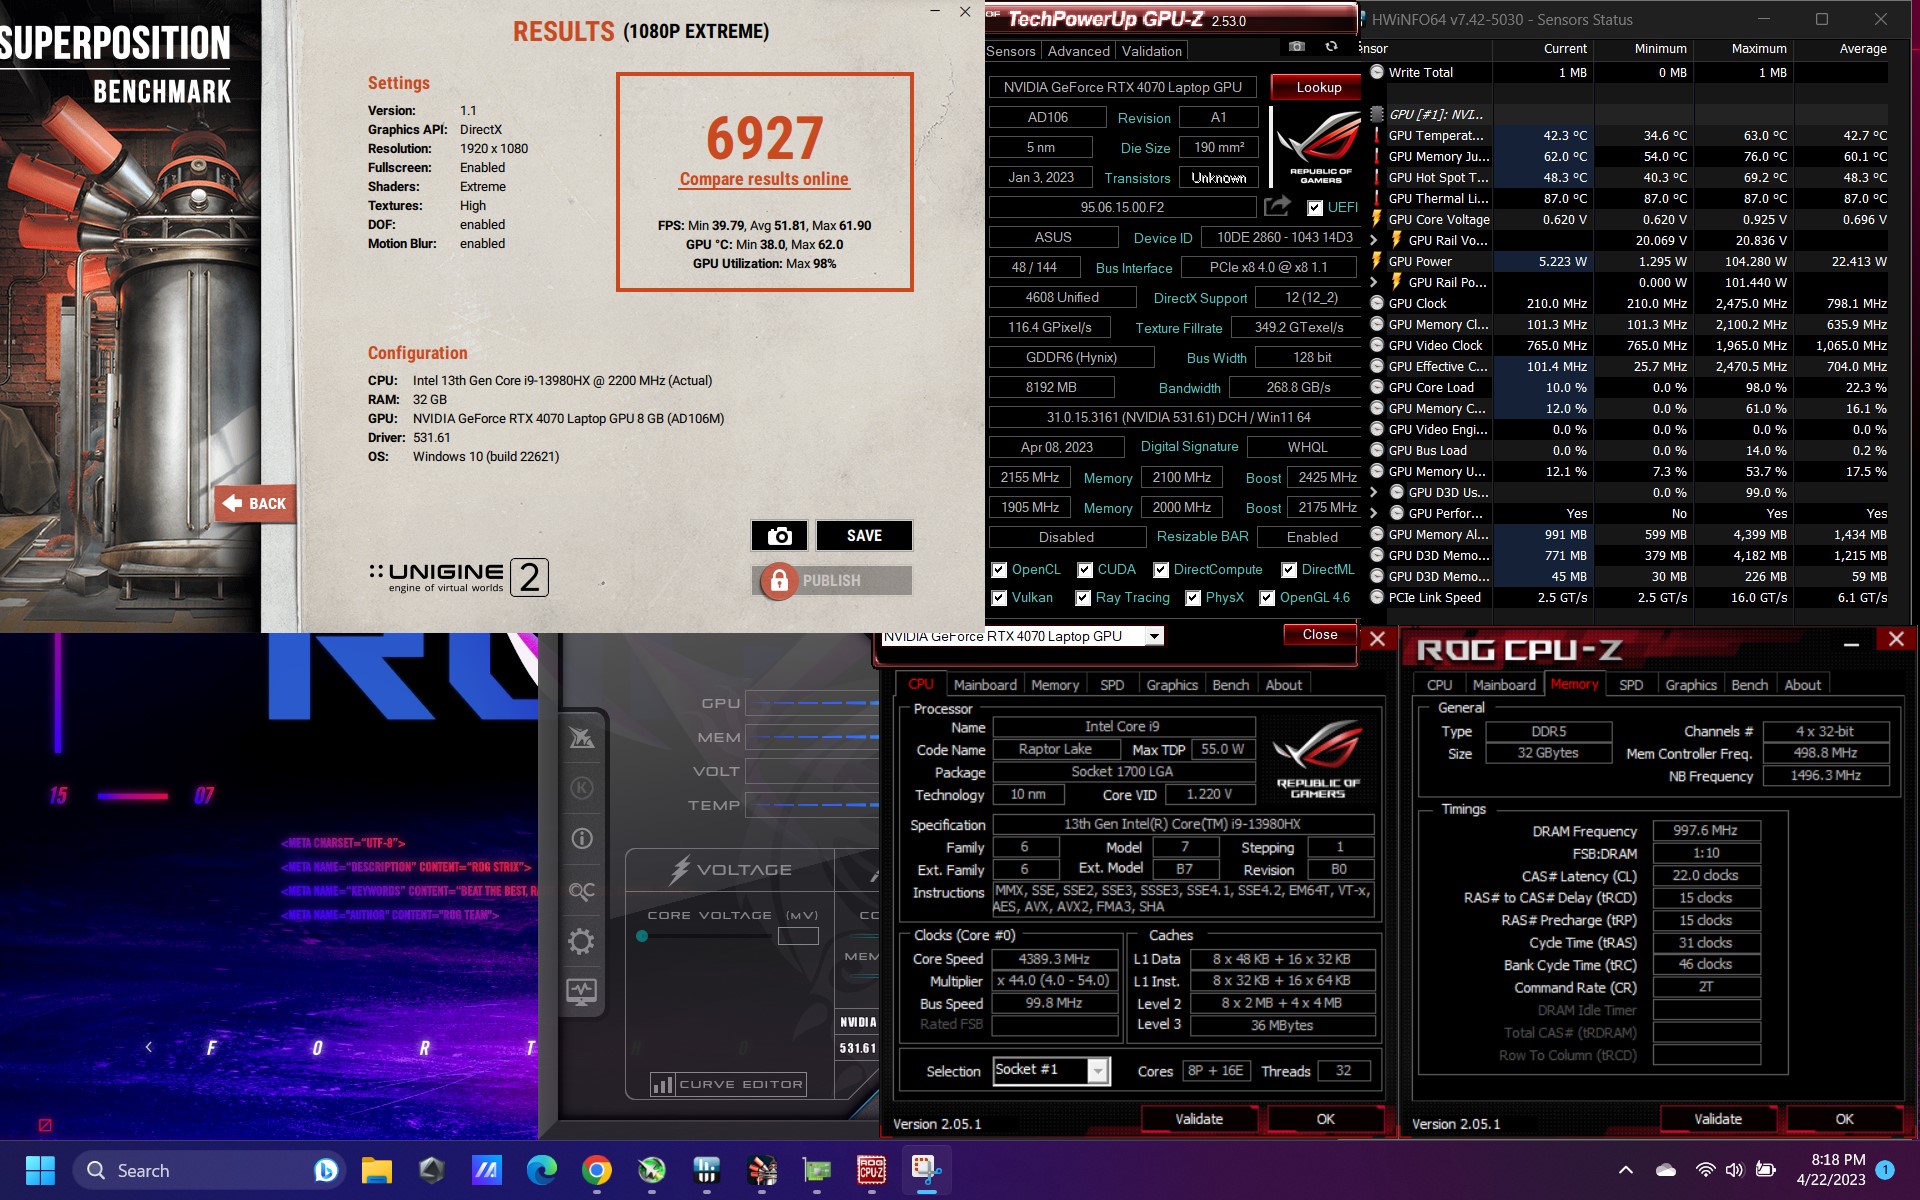Toggle the OpenGL 4.6 checkbox
The image size is (1920, 1200).
pyautogui.click(x=1267, y=598)
